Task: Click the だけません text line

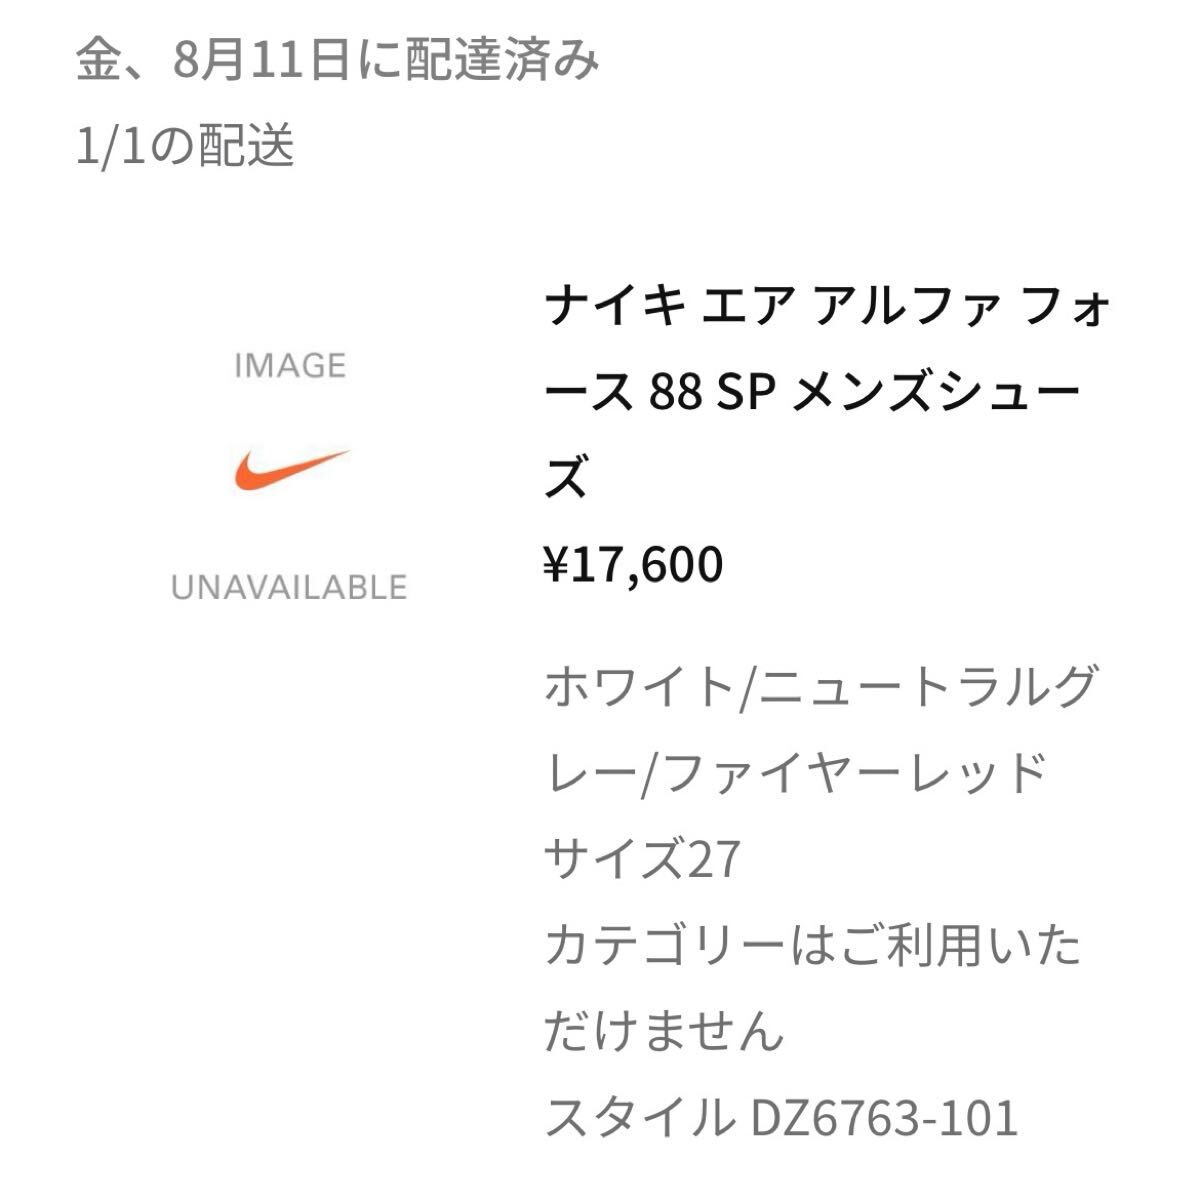Action: [x=664, y=1030]
